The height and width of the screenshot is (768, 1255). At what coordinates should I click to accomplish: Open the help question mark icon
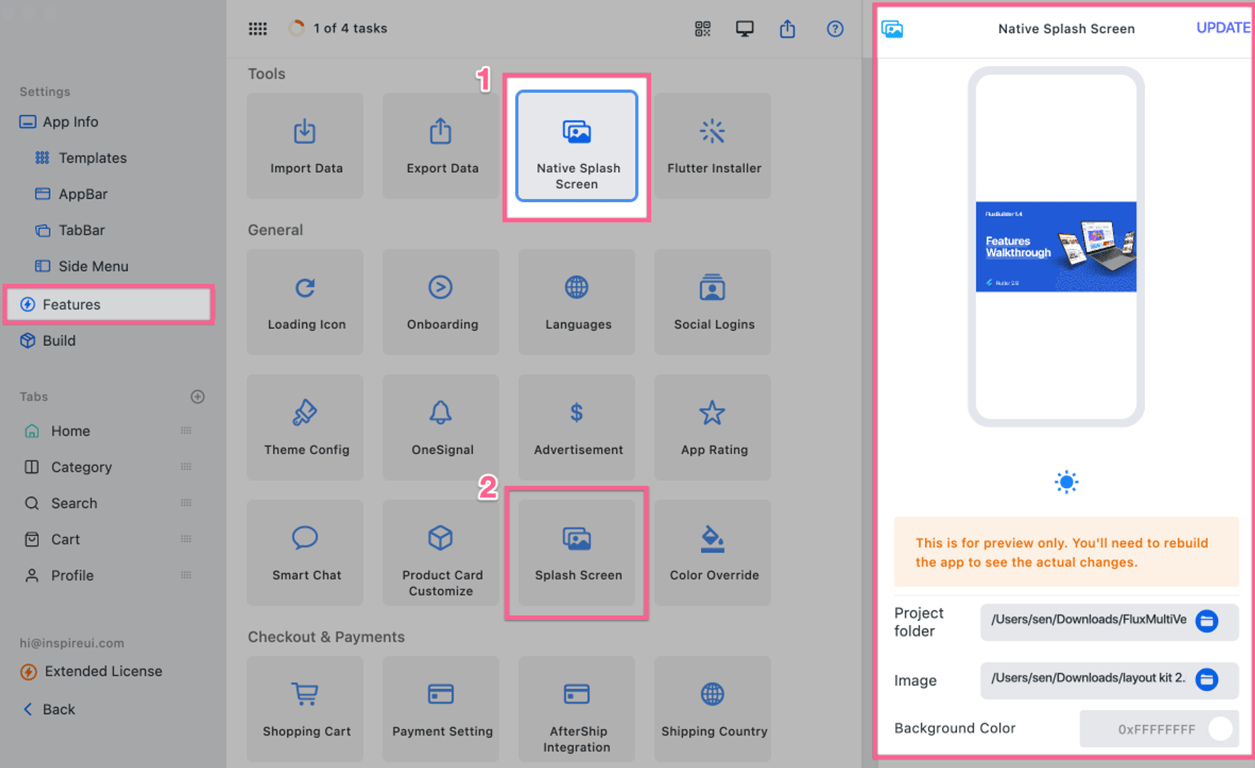(835, 29)
